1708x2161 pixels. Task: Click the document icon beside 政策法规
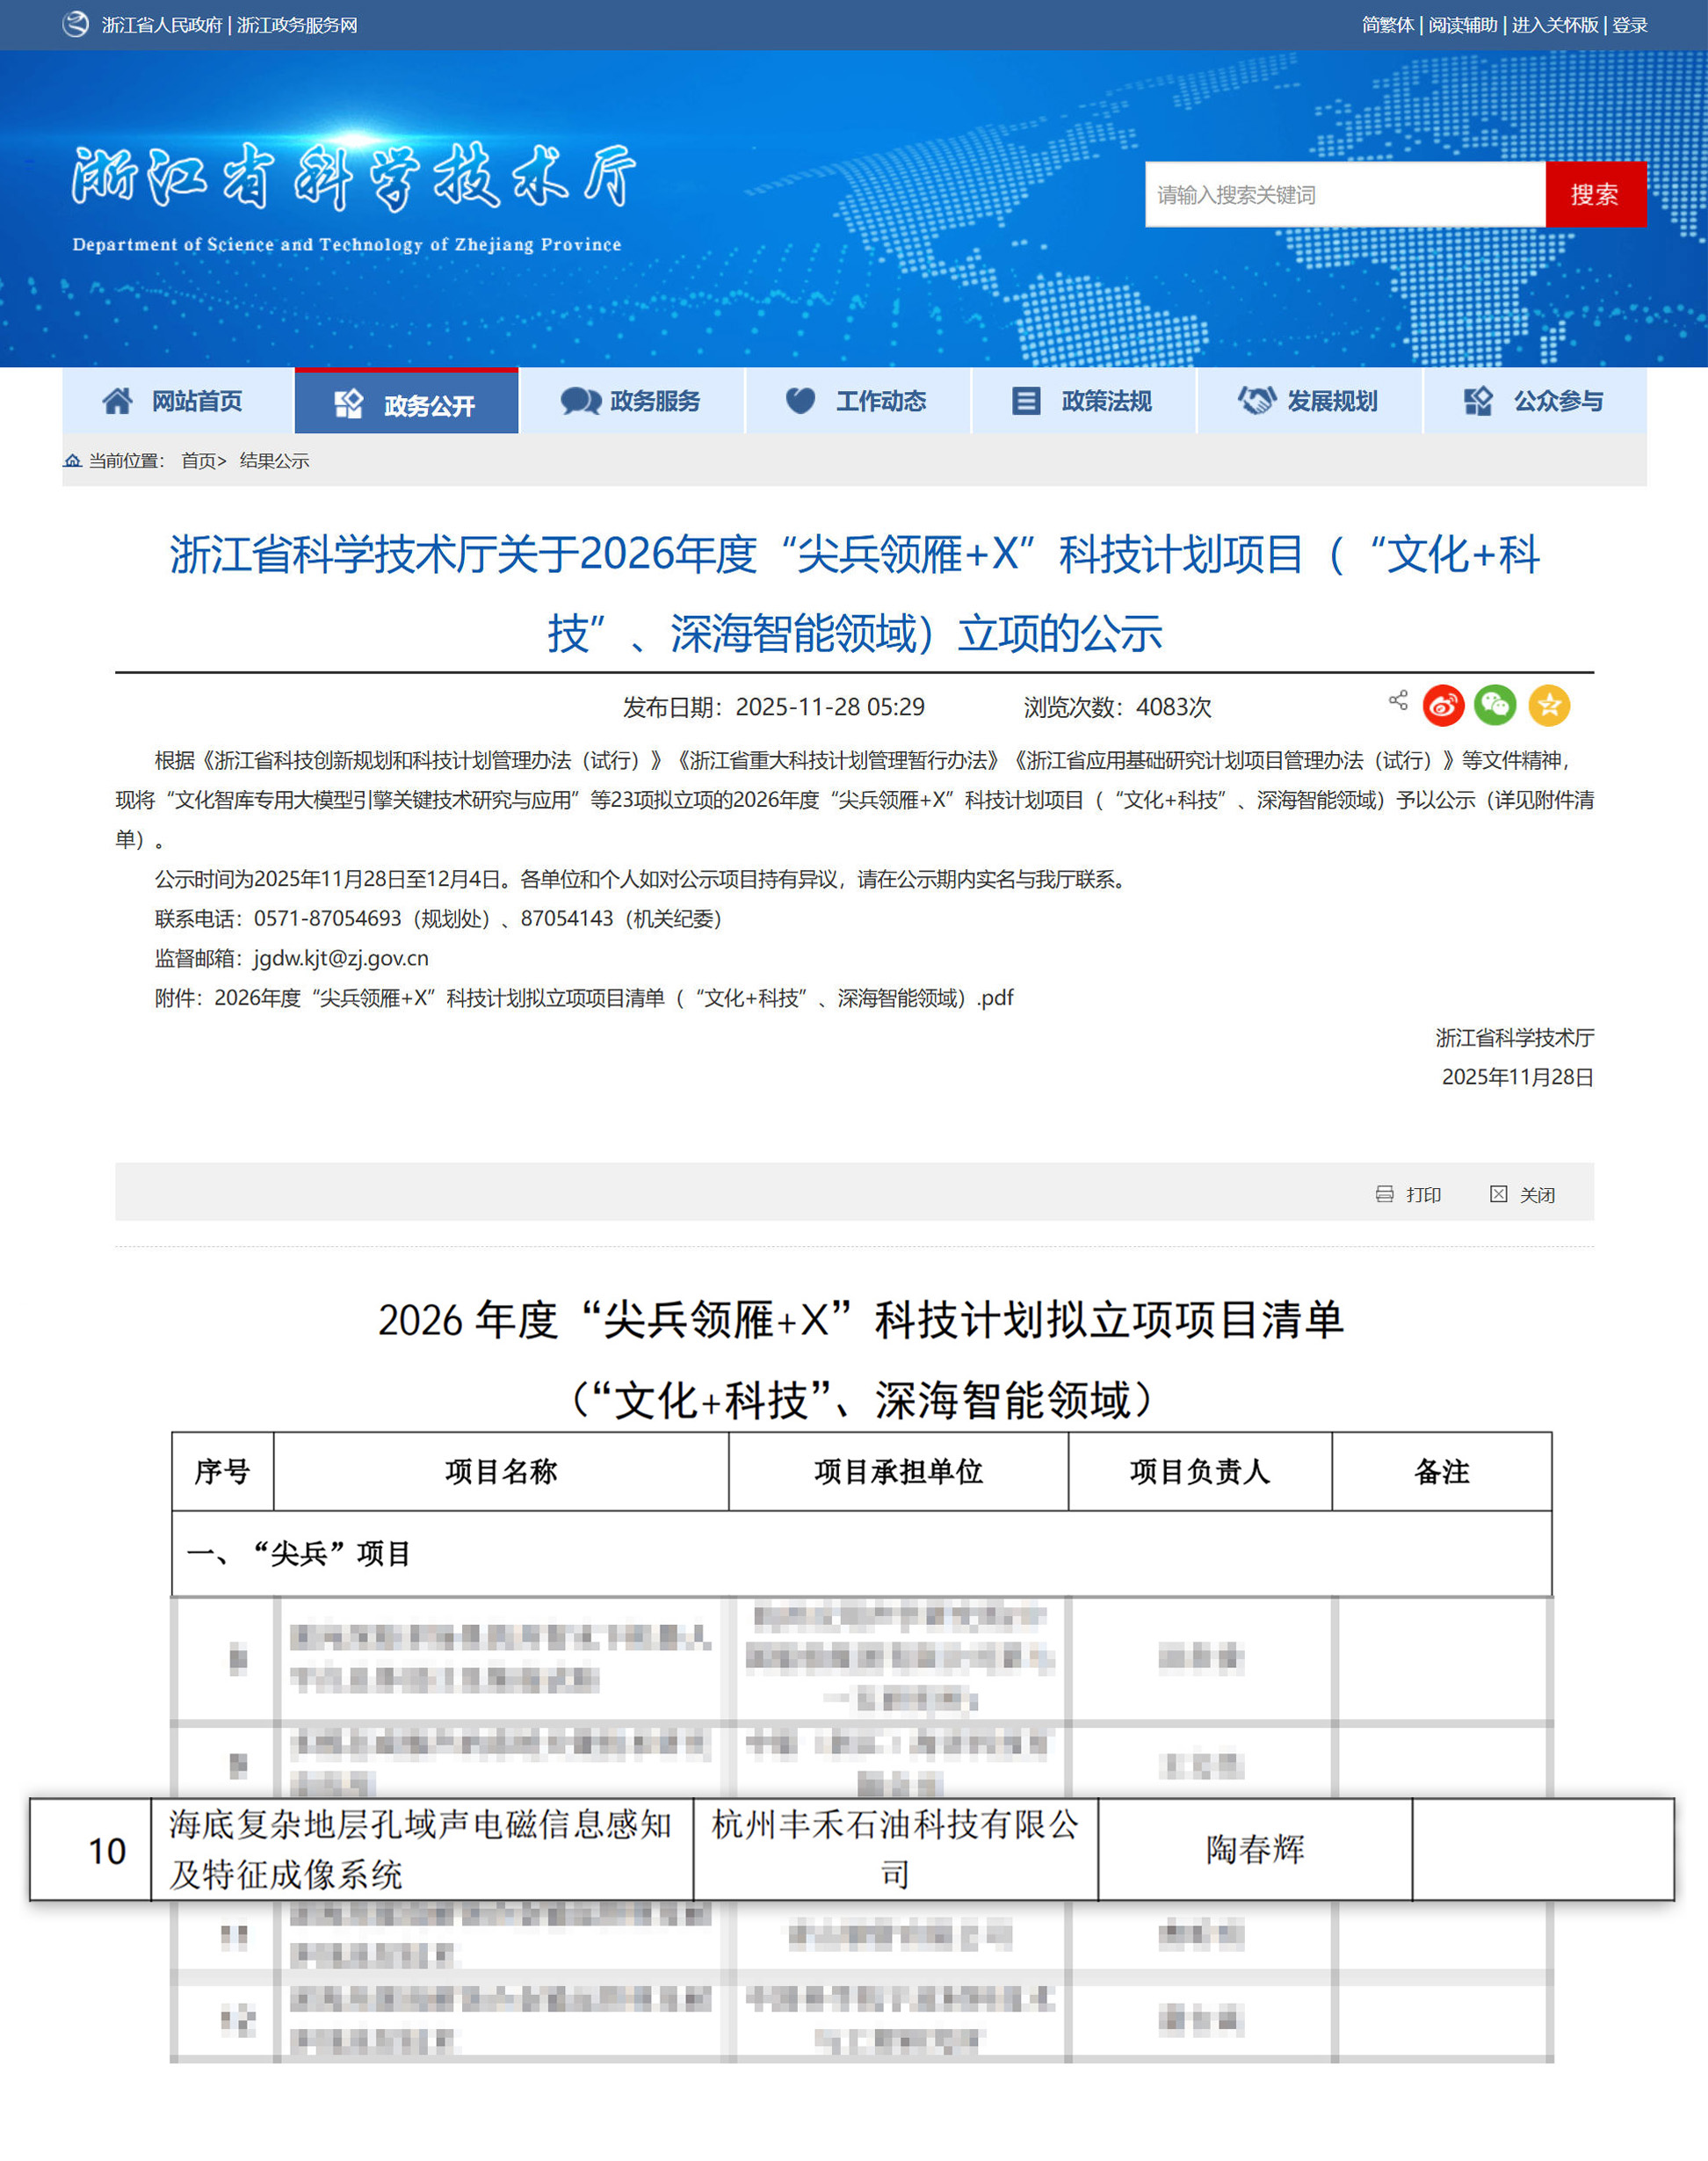(1025, 400)
